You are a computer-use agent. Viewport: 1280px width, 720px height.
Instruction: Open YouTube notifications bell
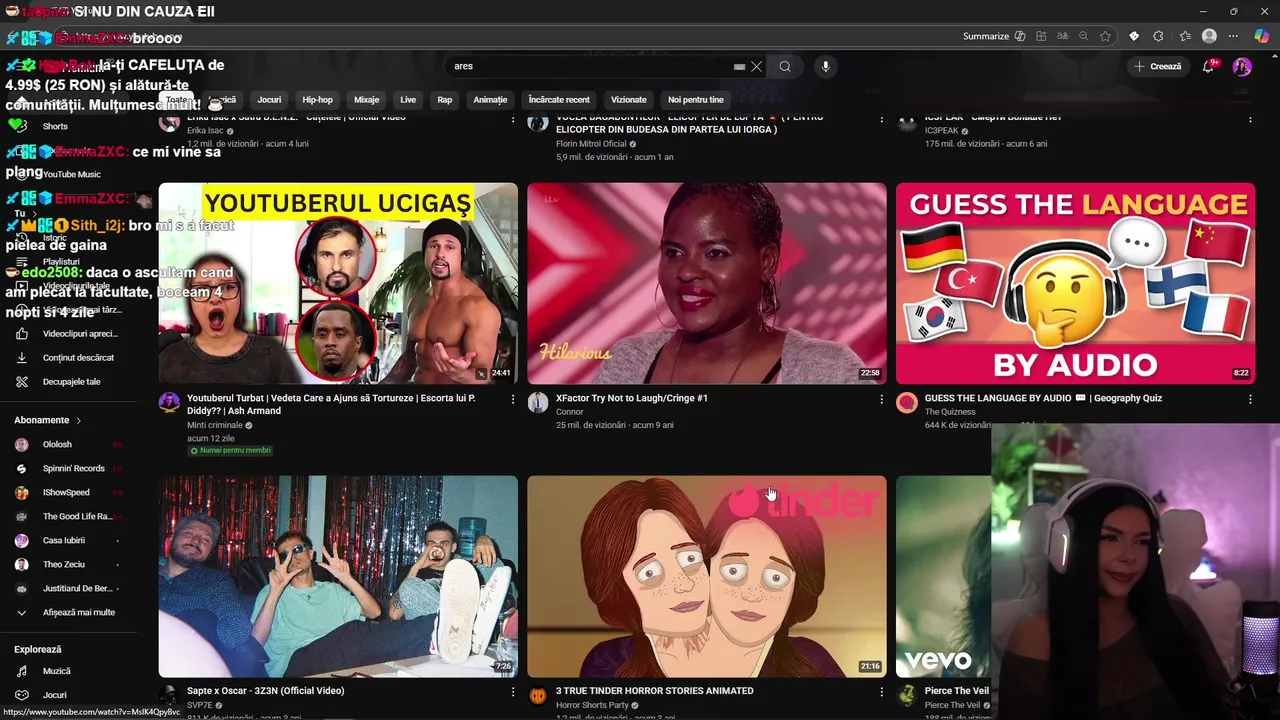pos(1208,66)
